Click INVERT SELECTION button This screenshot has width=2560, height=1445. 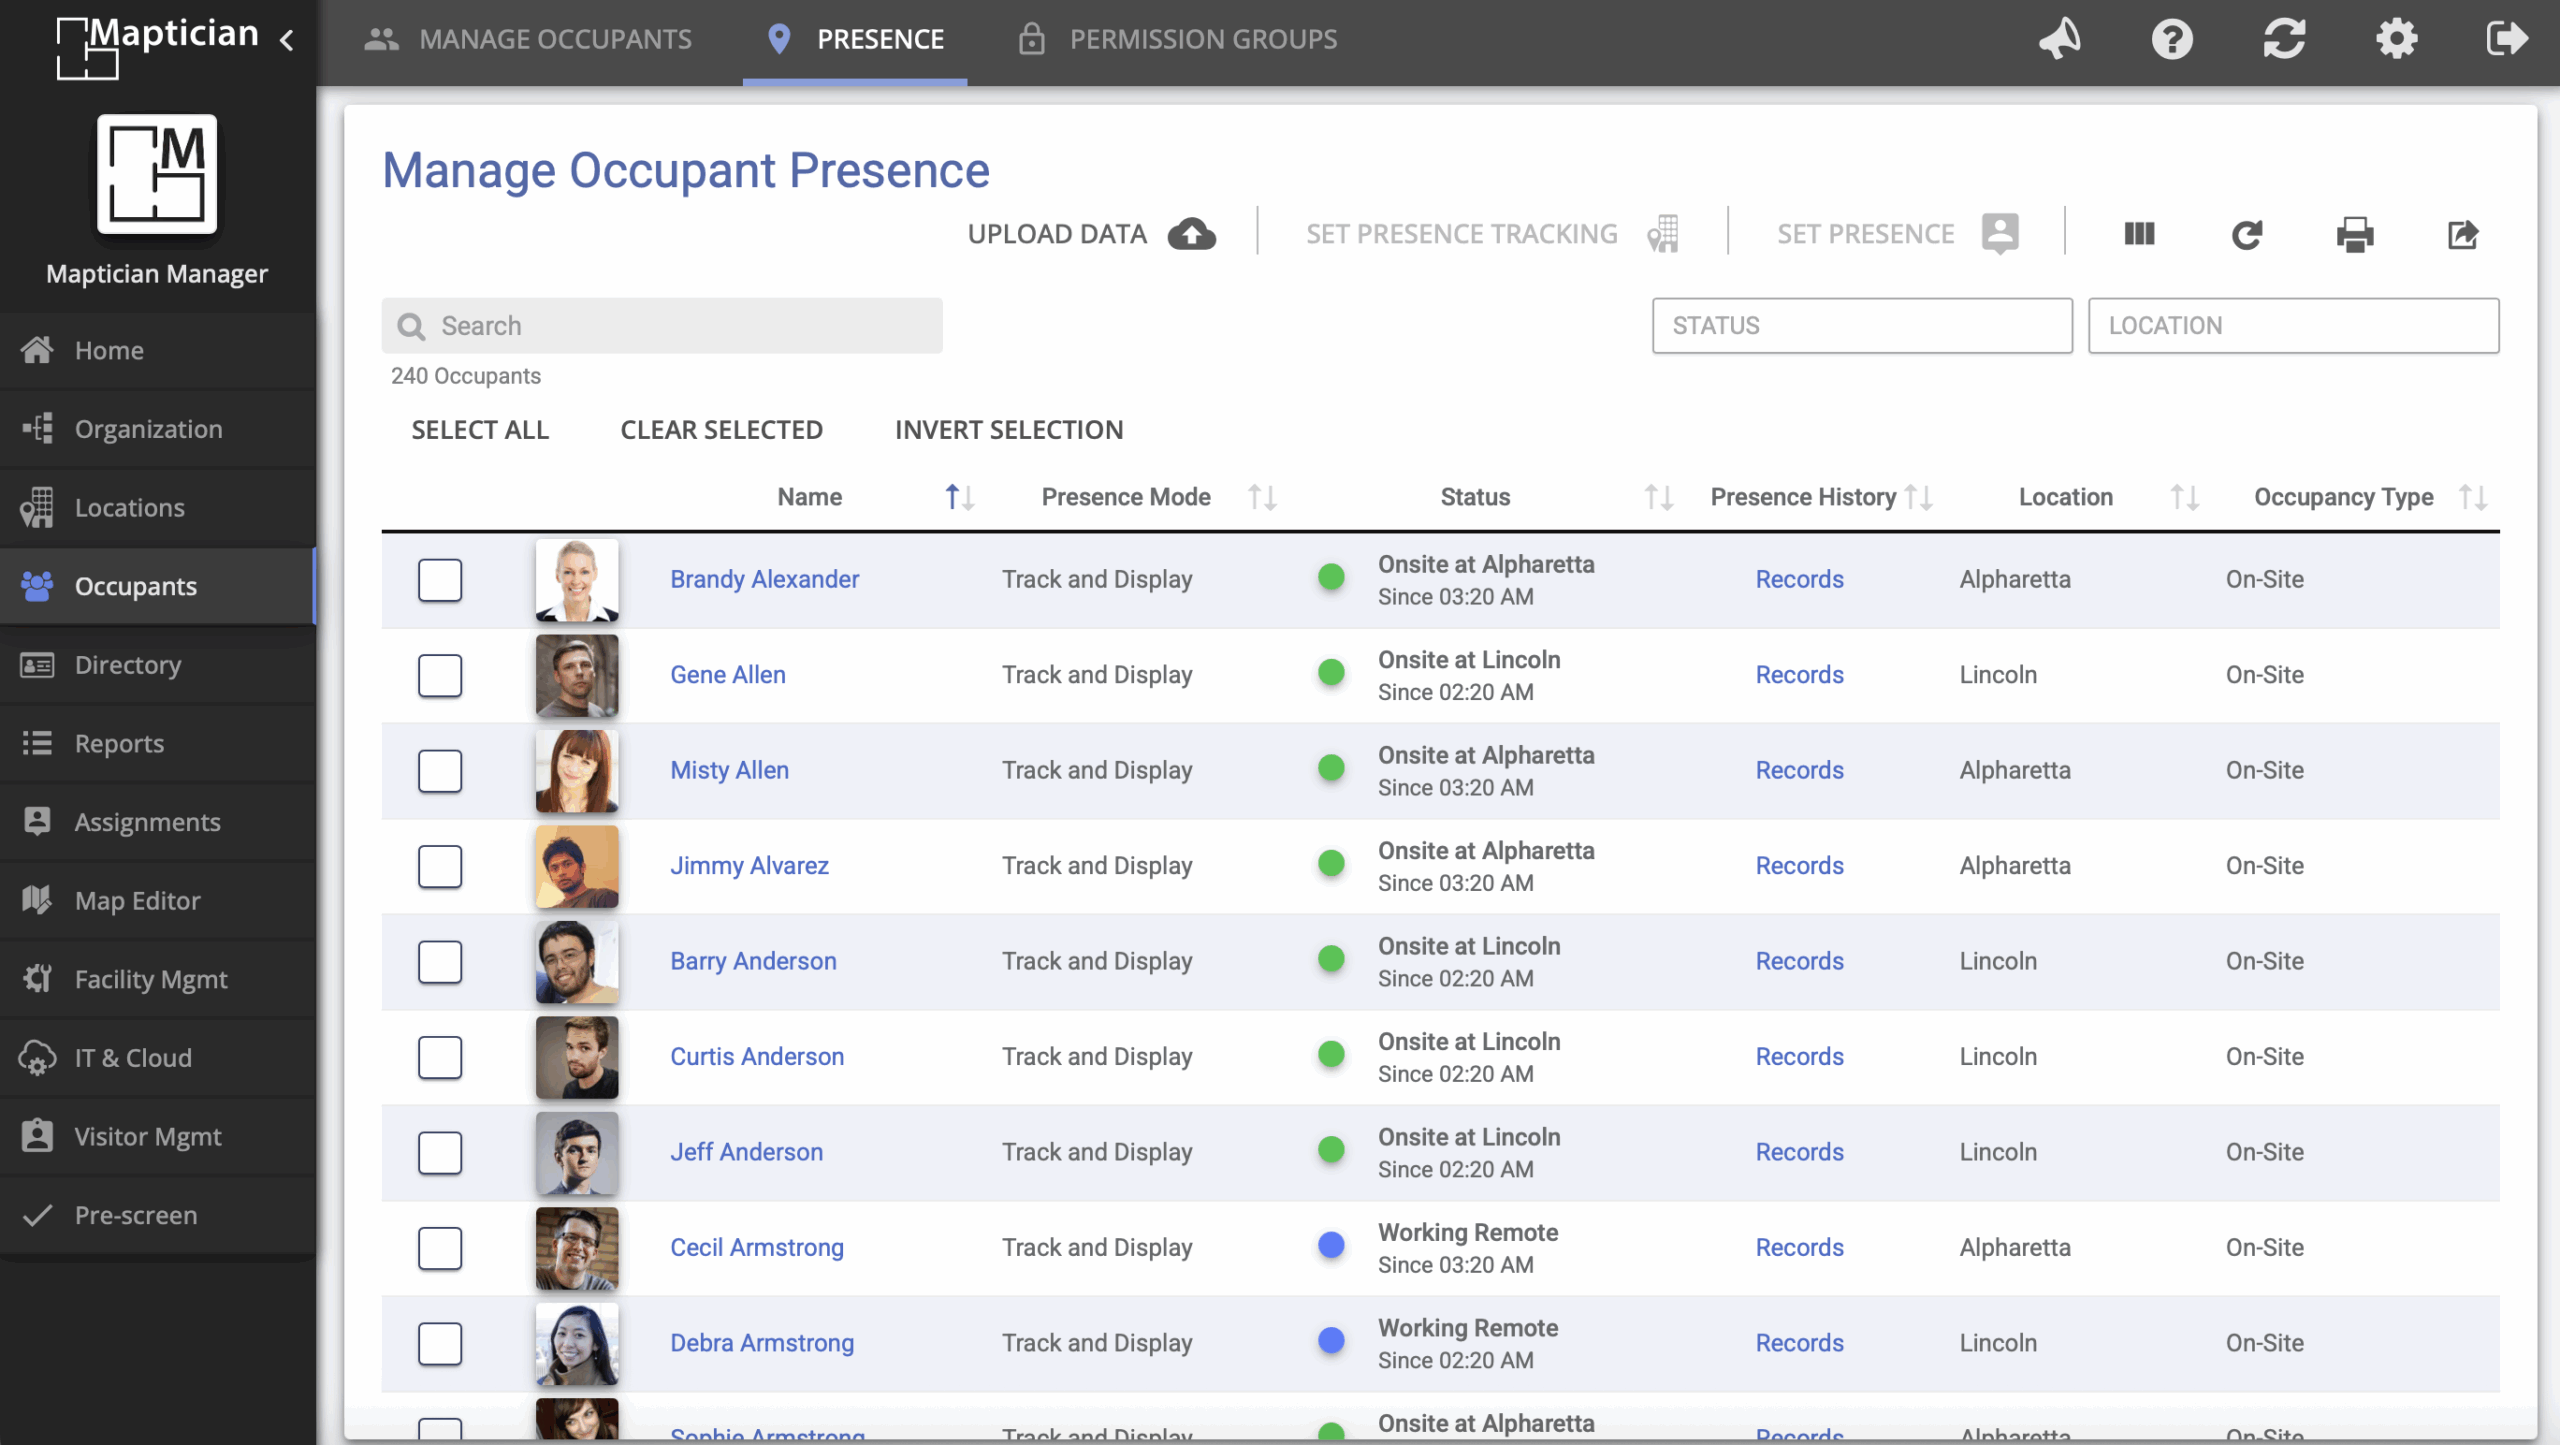(x=1009, y=430)
